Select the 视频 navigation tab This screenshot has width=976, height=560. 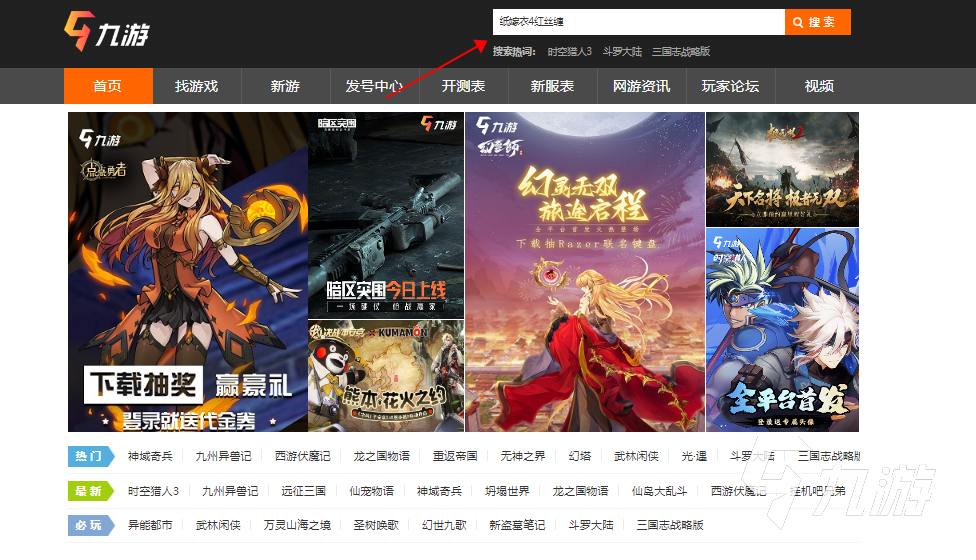tap(819, 86)
